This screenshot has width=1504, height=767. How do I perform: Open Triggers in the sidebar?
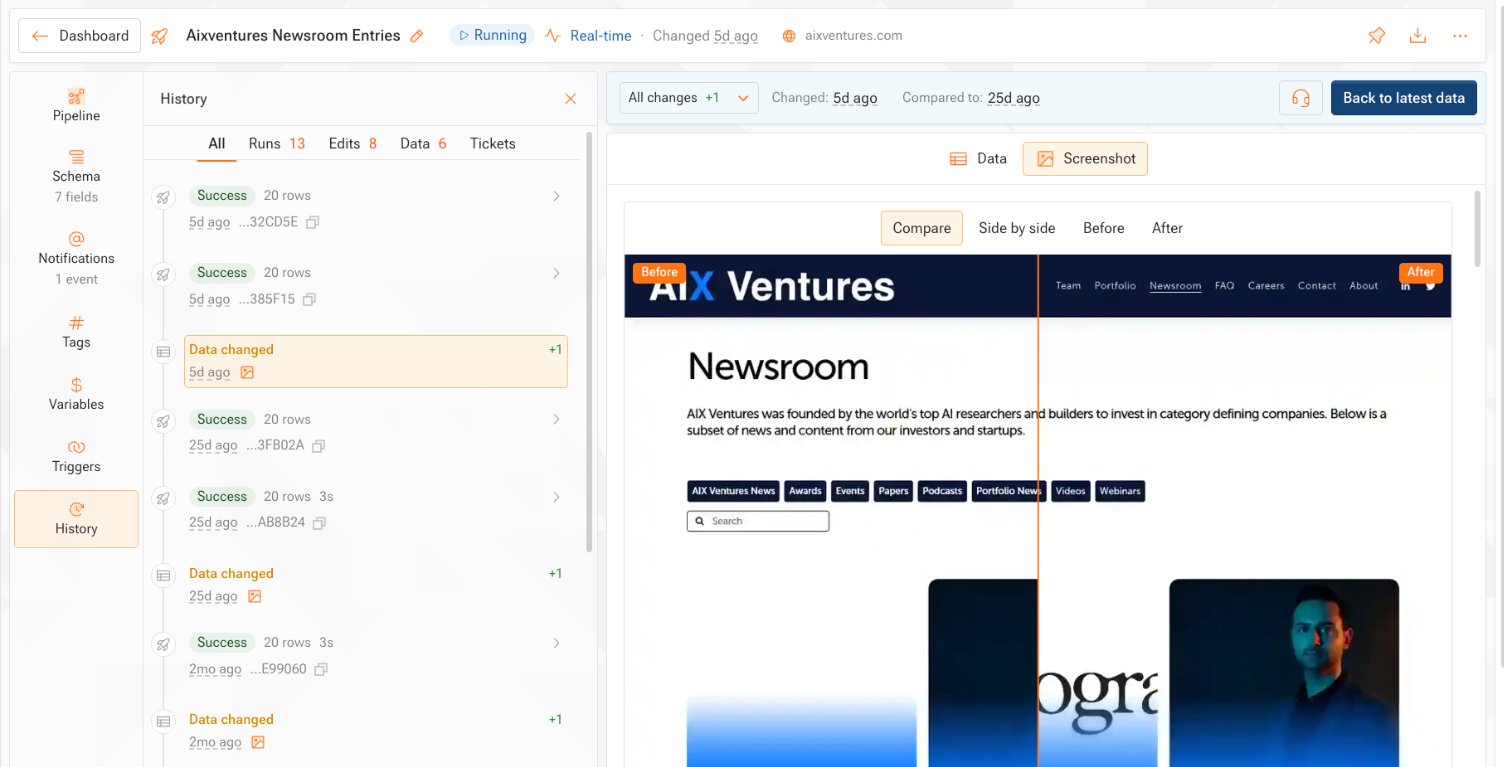point(76,456)
